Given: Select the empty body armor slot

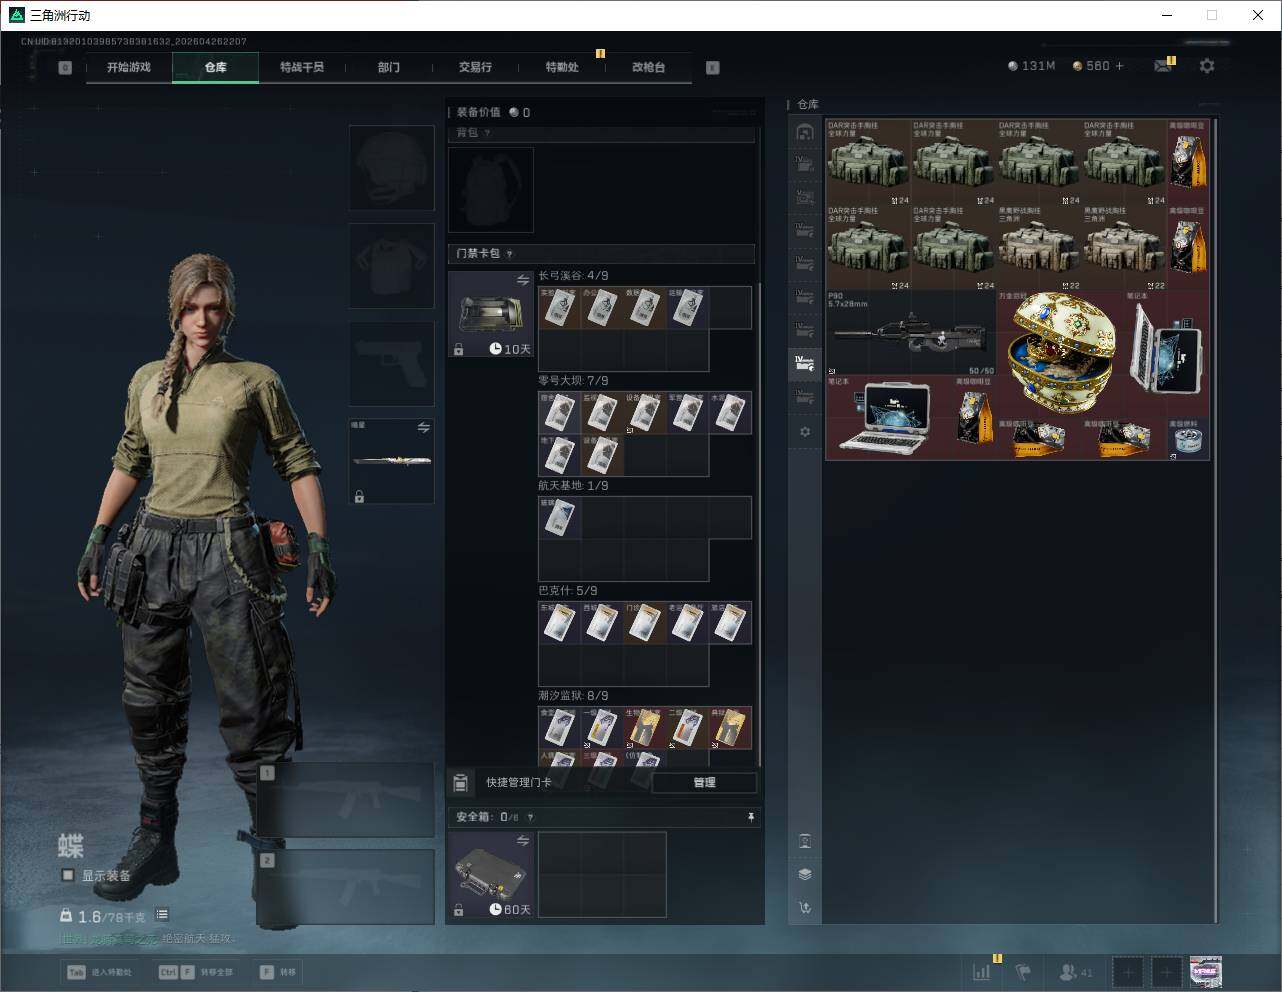Looking at the screenshot, I should (392, 265).
